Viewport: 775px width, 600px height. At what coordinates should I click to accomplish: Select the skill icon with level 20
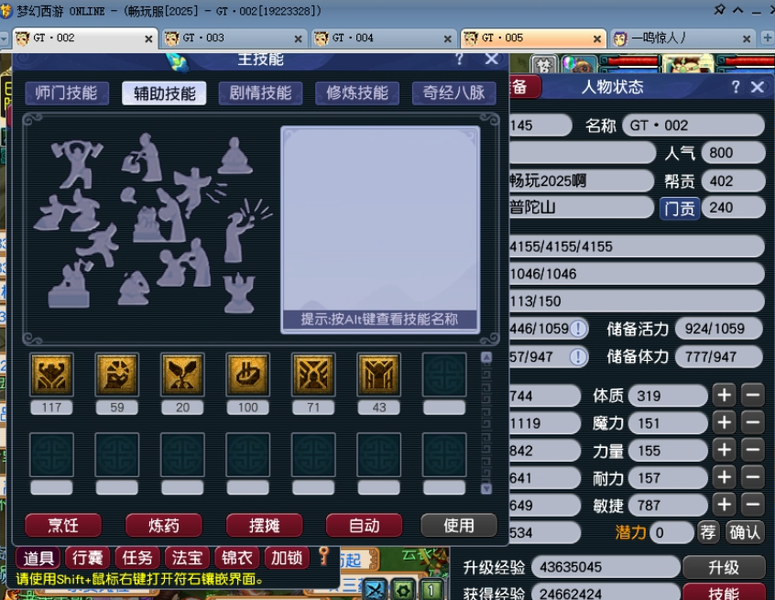[182, 375]
